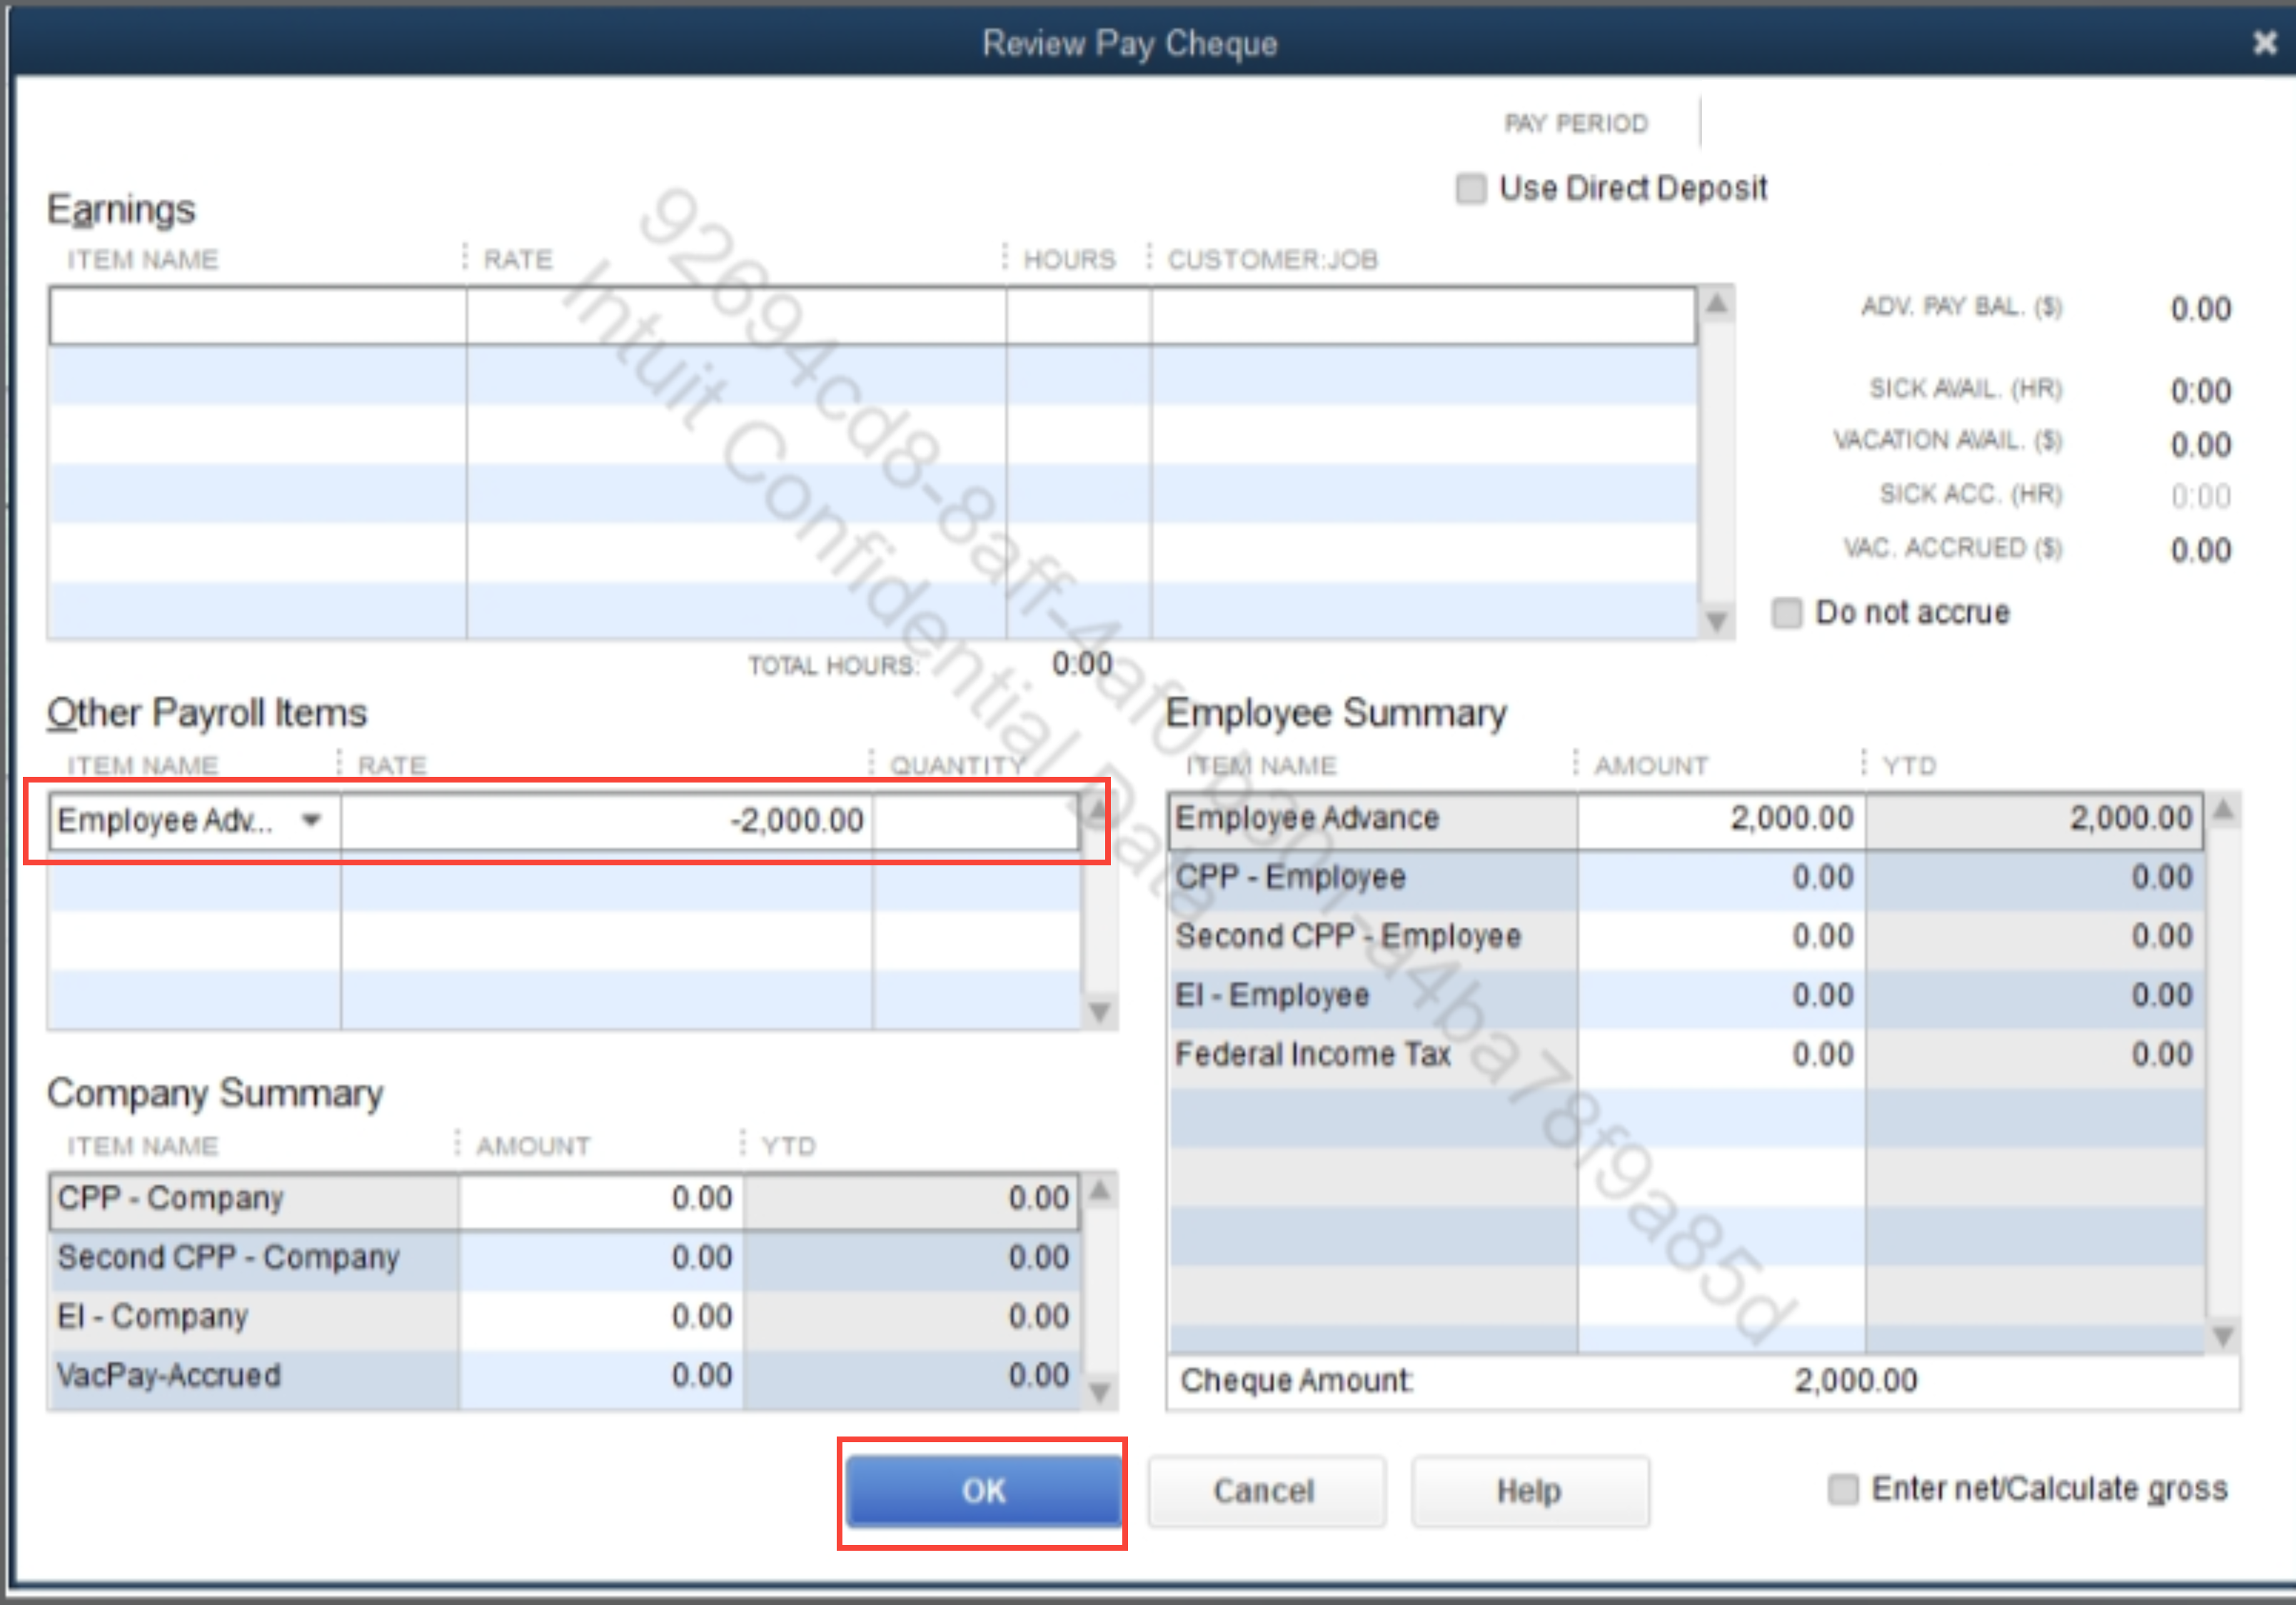The width and height of the screenshot is (2296, 1605).
Task: Click the Quantity cell for Employee Advance
Action: 974,820
